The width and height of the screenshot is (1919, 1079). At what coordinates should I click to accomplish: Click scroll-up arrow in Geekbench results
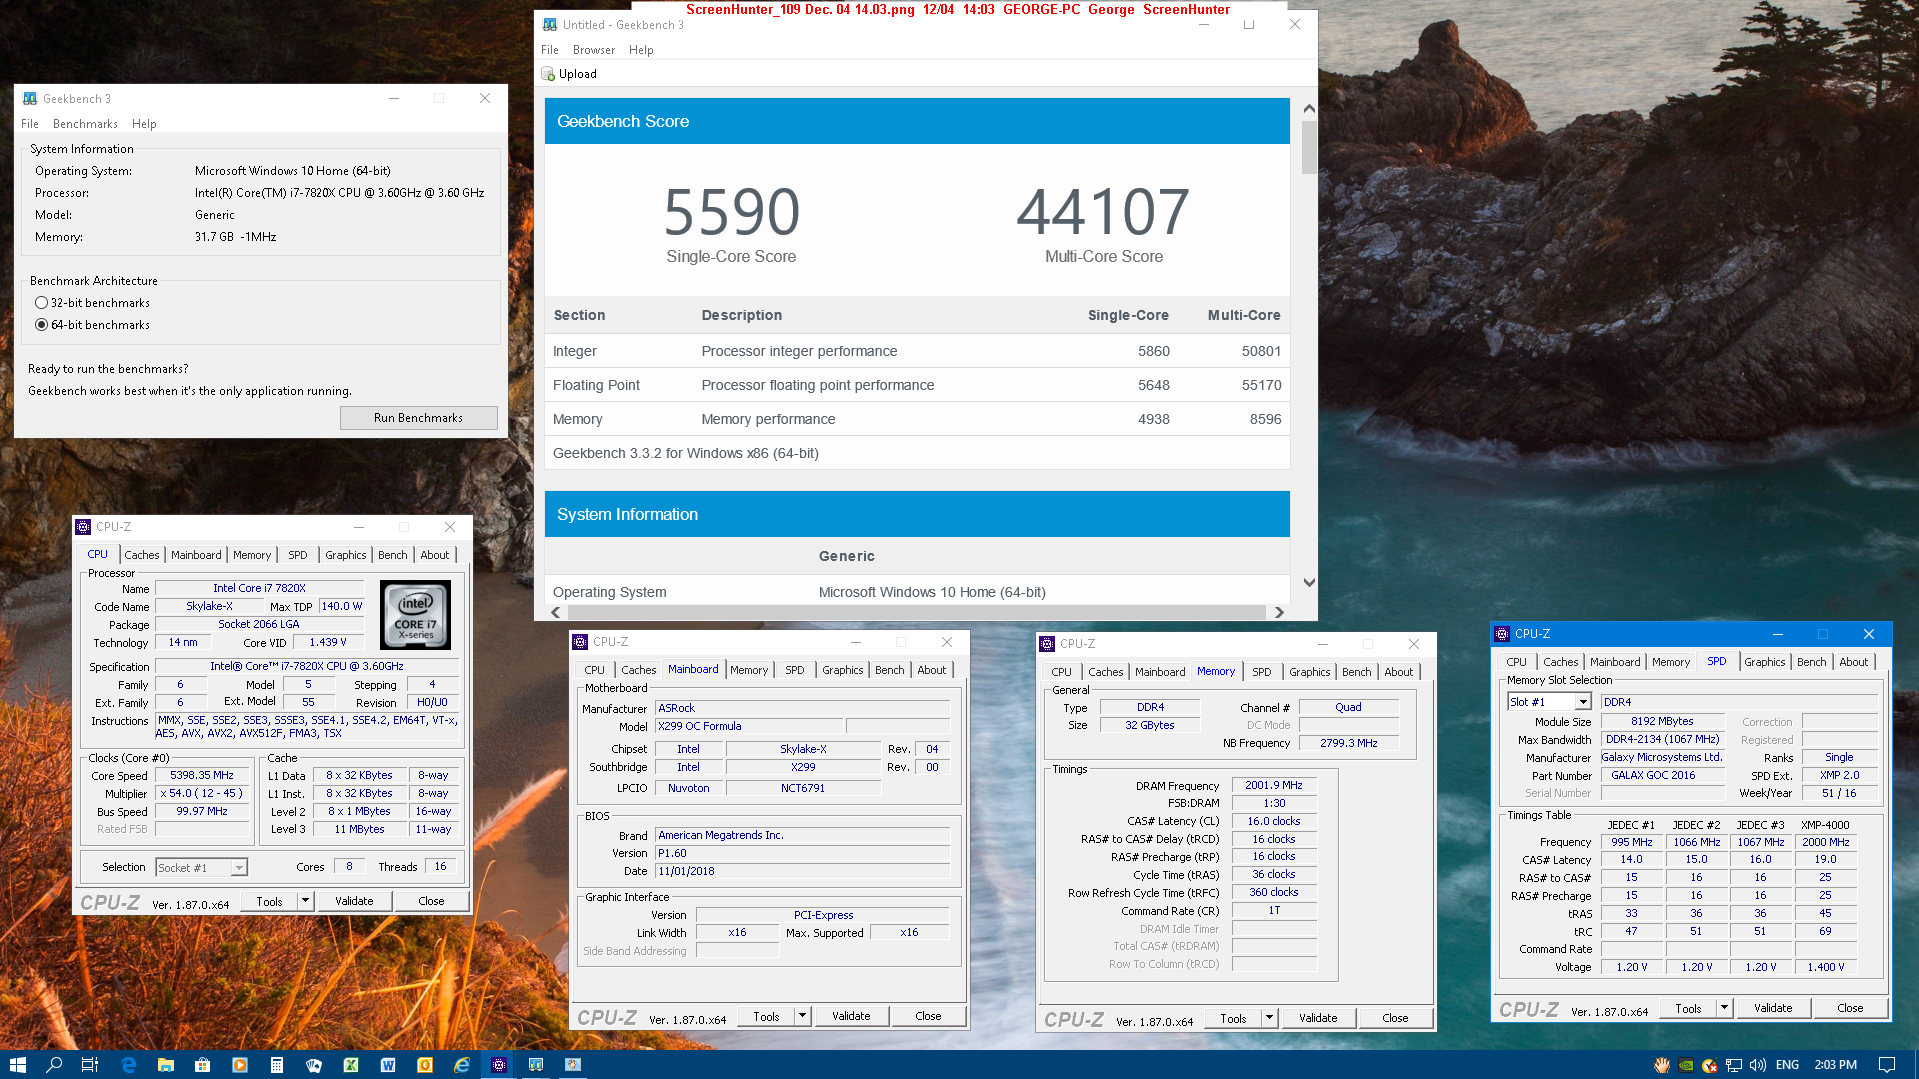pyautogui.click(x=1309, y=108)
